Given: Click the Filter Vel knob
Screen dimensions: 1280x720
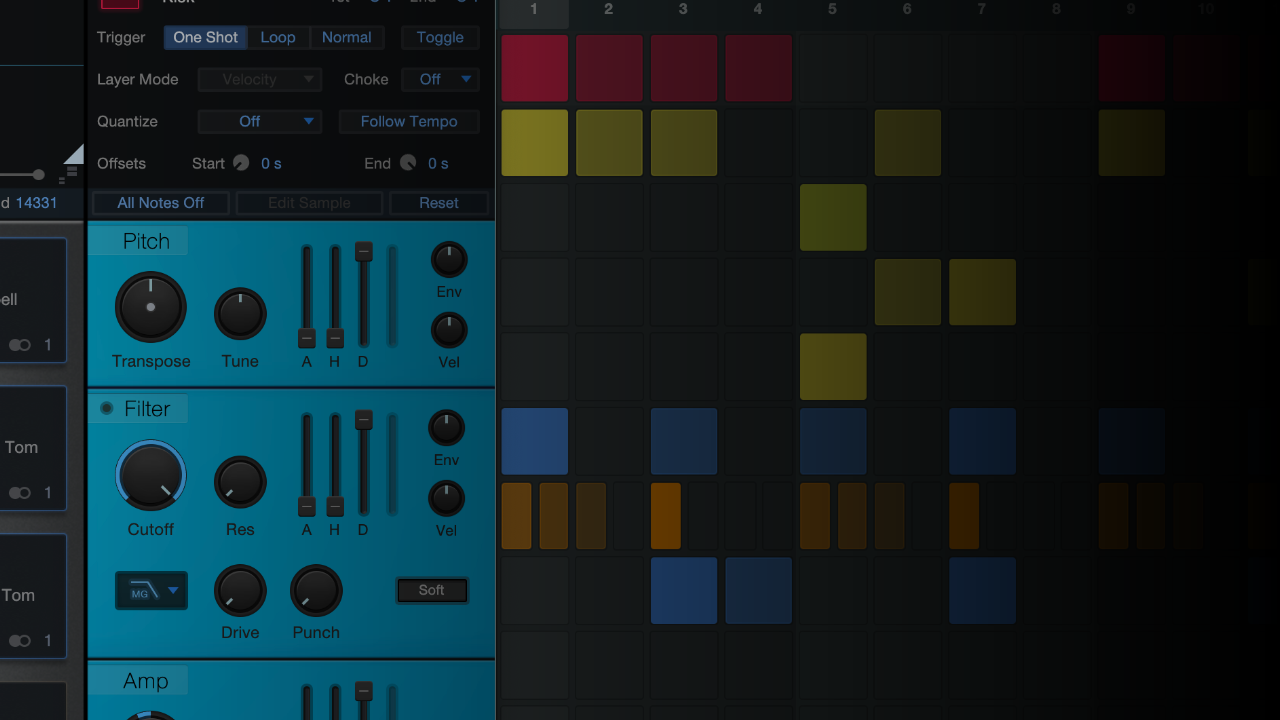Looking at the screenshot, I should click(x=447, y=497).
